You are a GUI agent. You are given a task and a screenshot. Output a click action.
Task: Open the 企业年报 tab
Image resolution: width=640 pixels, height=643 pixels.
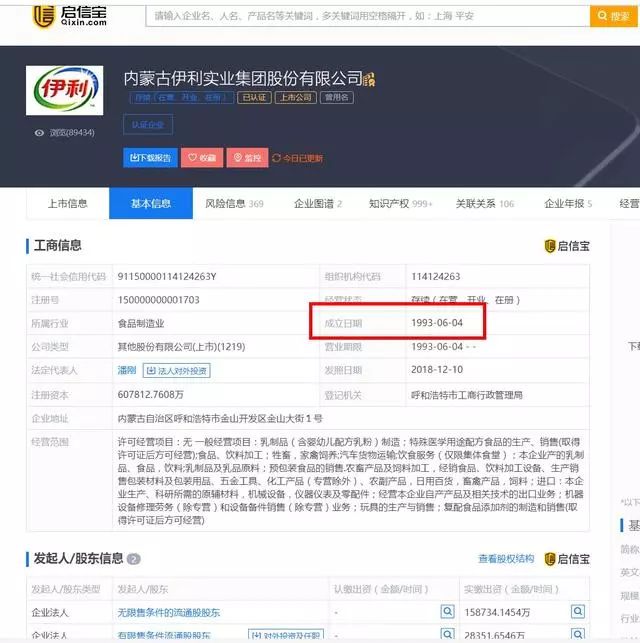pyautogui.click(x=568, y=203)
